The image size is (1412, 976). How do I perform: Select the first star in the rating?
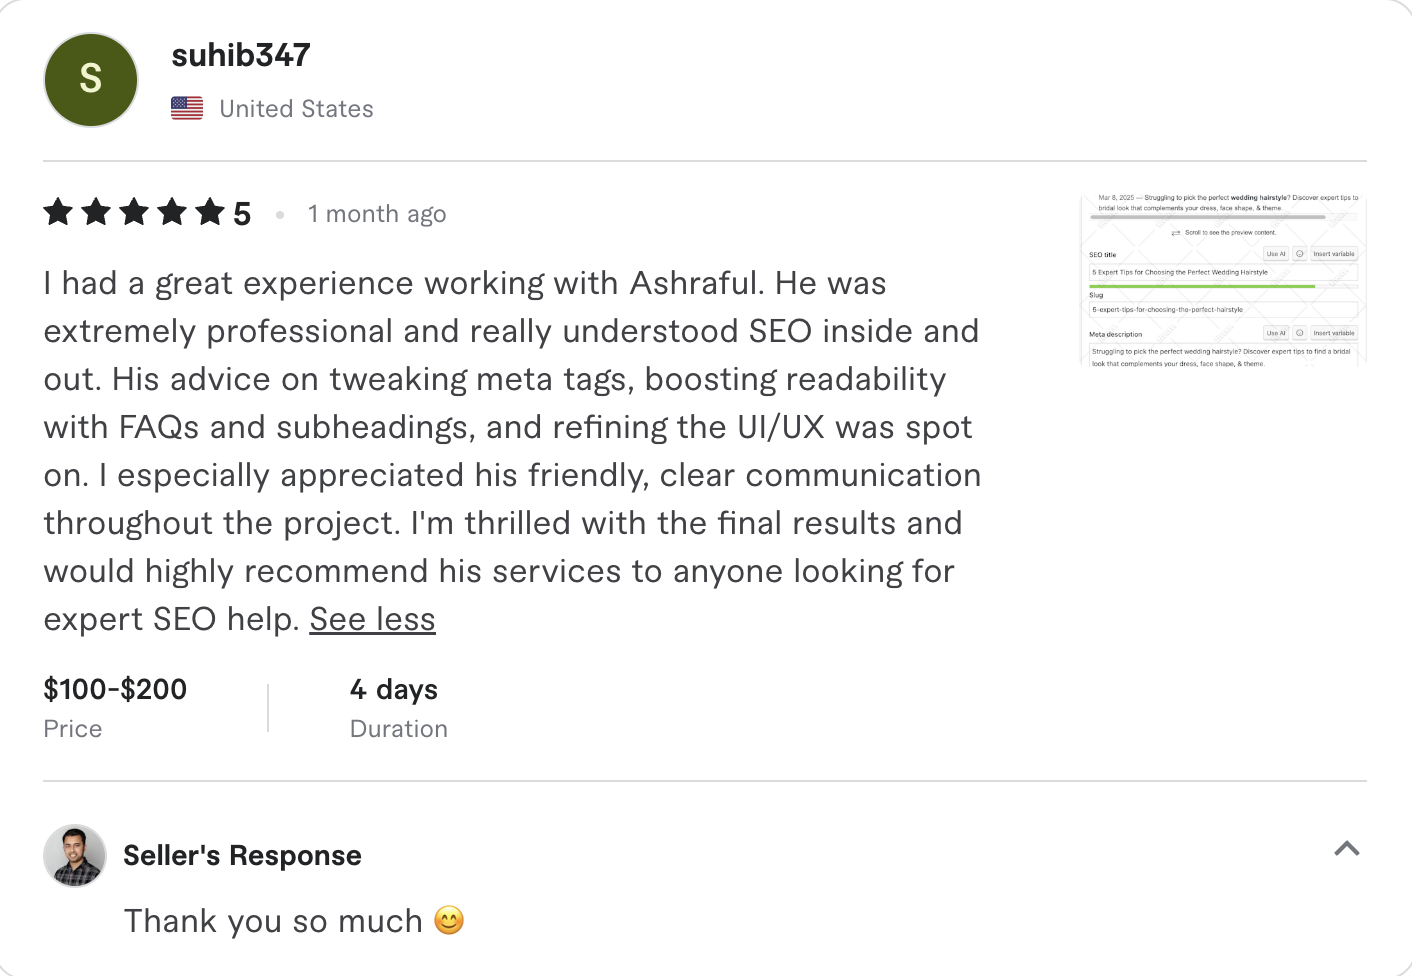coord(57,212)
